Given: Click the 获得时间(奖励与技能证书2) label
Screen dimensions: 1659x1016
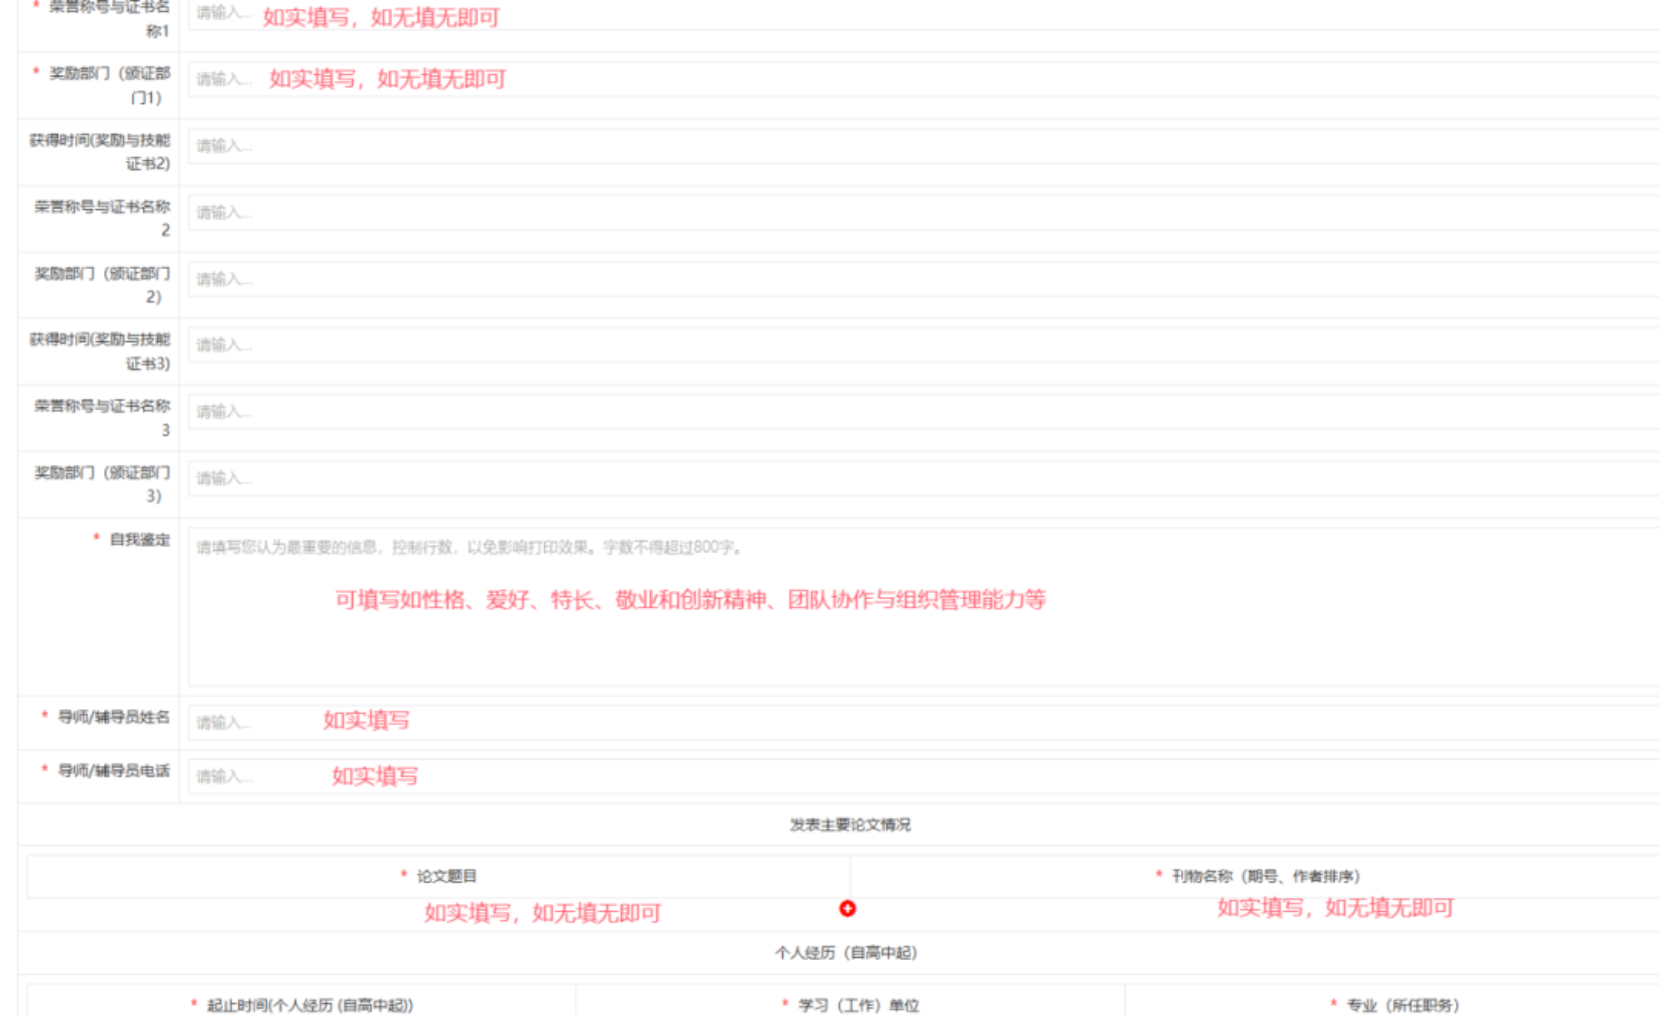Looking at the screenshot, I should (100, 152).
